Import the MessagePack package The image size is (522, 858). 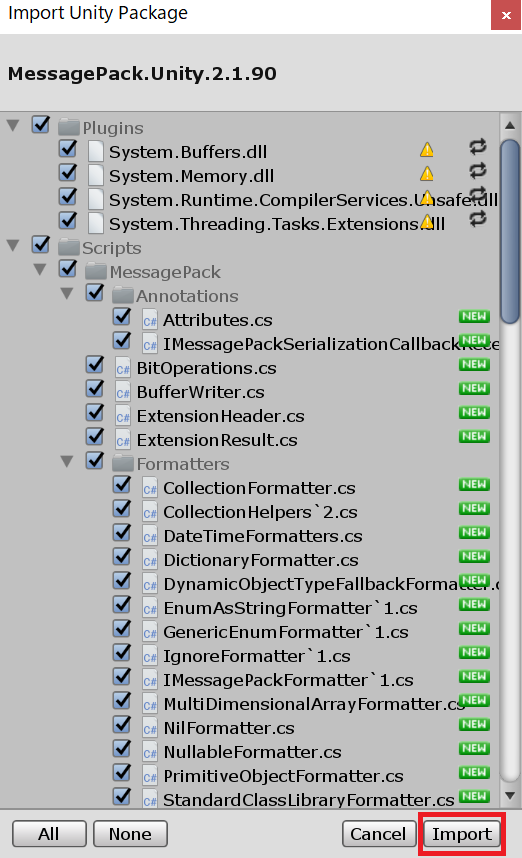[462, 833]
